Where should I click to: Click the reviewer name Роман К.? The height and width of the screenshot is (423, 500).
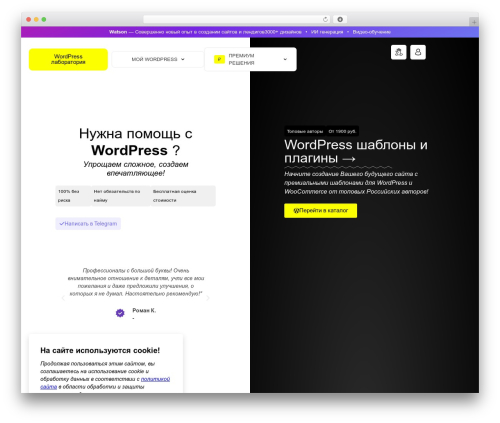pos(144,310)
